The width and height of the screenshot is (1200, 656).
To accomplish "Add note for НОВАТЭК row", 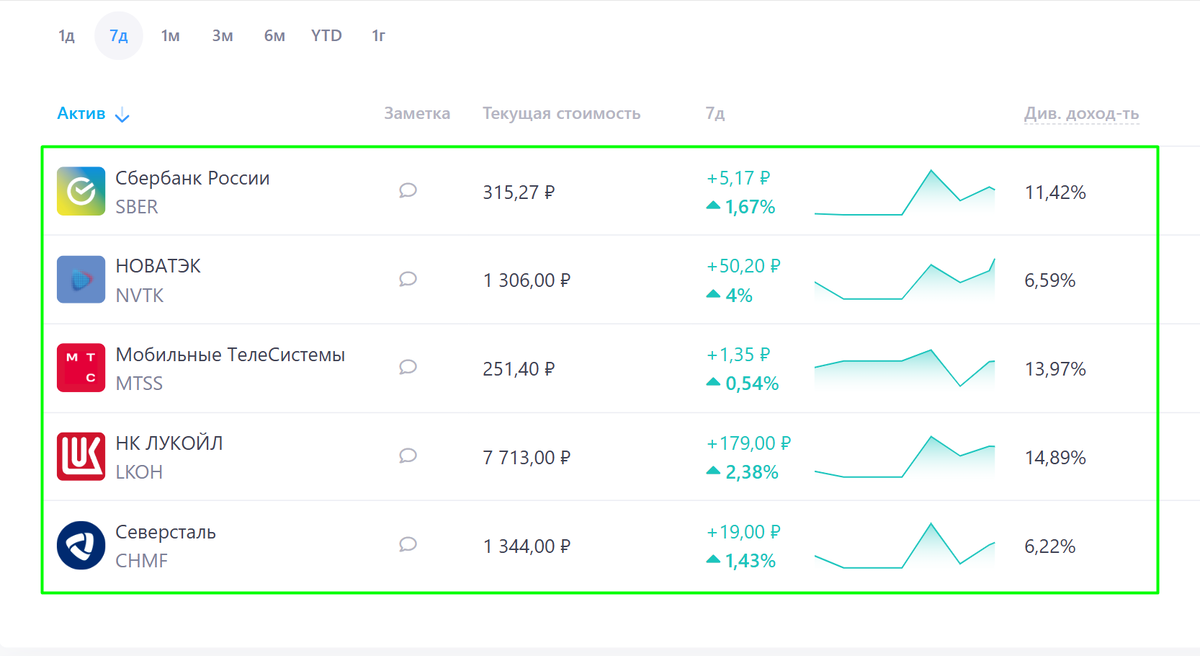I will (408, 279).
